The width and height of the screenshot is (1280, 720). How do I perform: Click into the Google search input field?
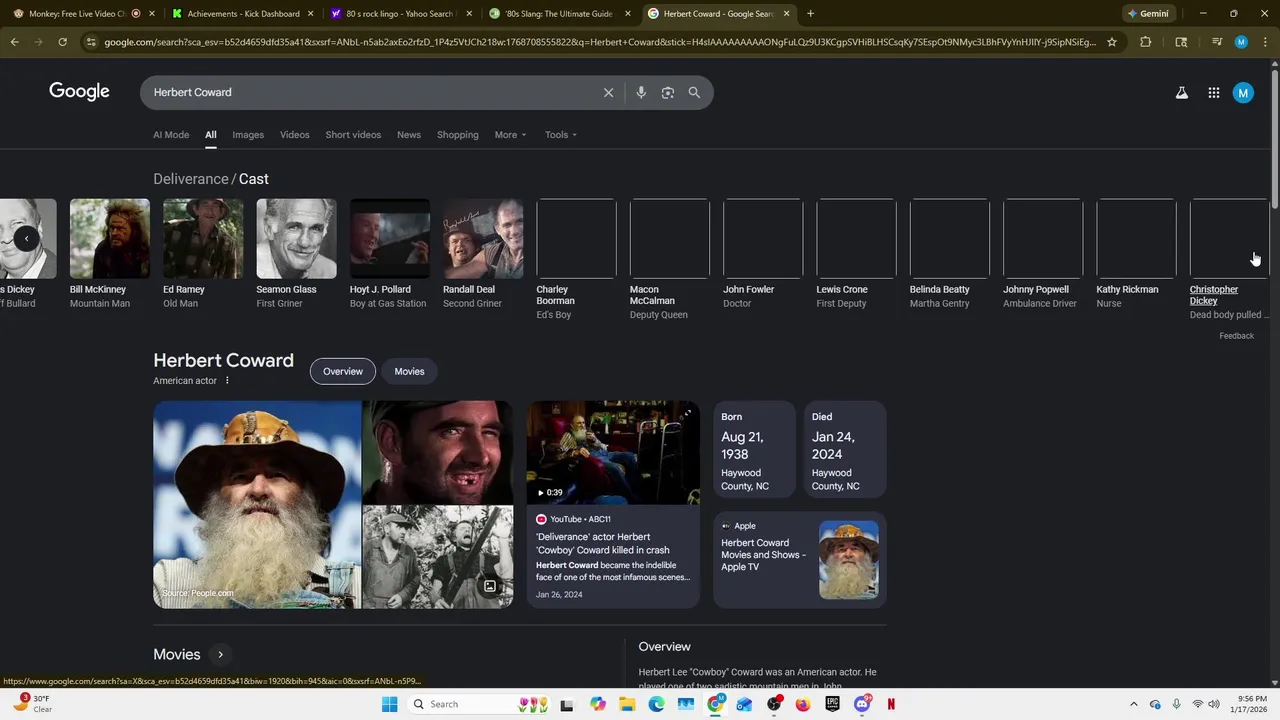pyautogui.click(x=370, y=92)
